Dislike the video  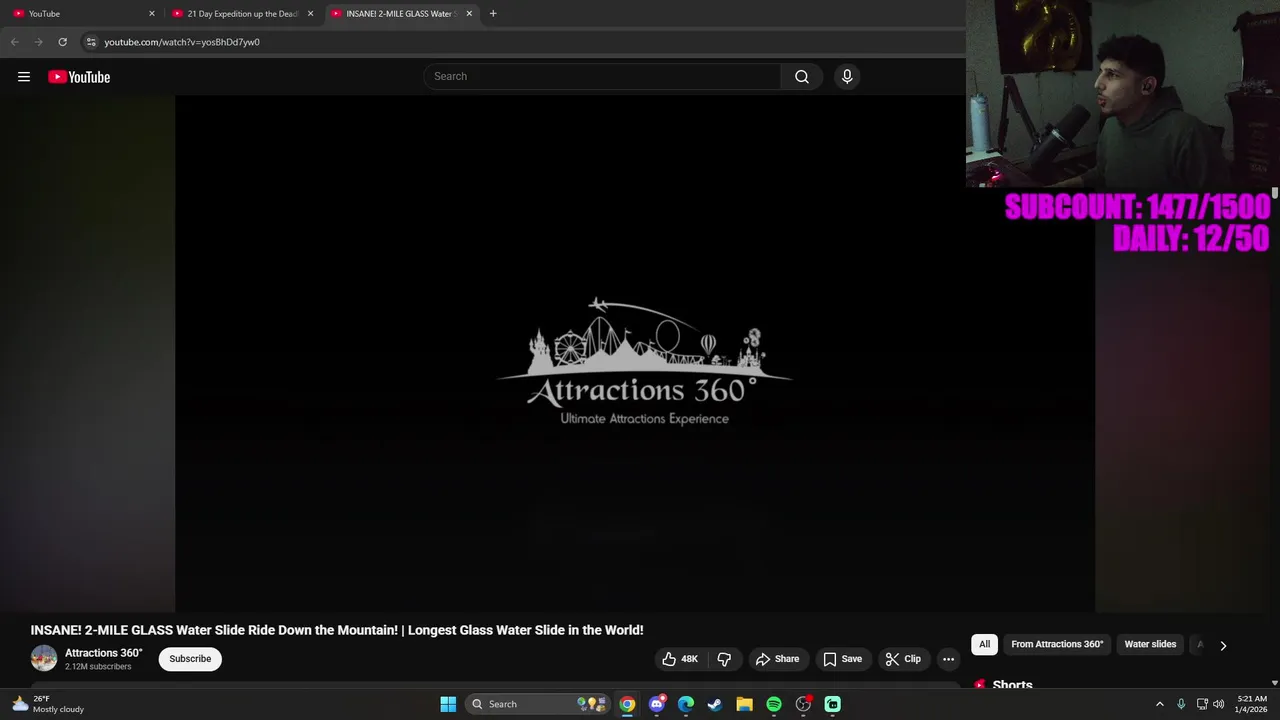(x=724, y=659)
